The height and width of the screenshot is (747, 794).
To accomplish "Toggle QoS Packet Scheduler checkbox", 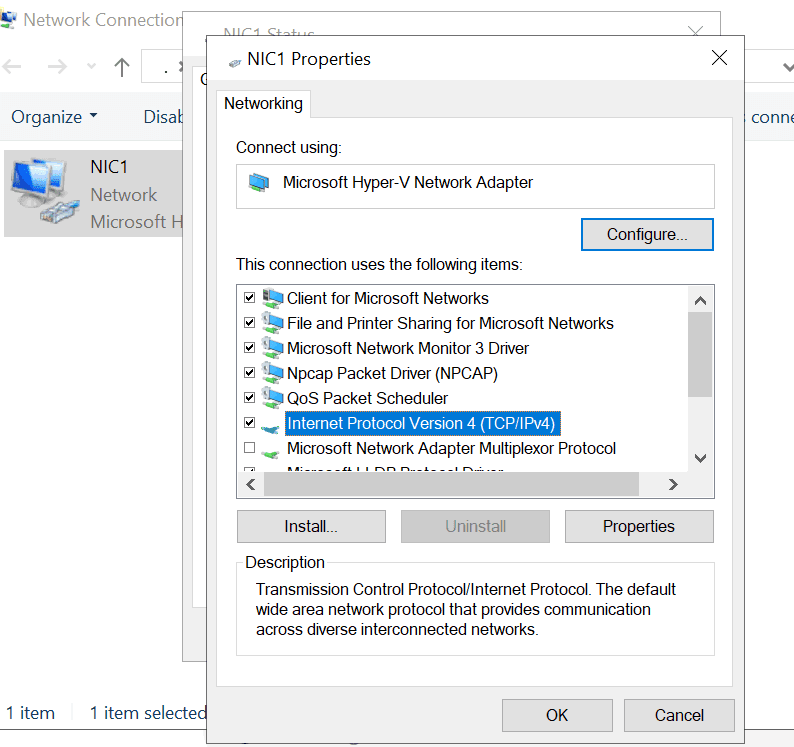I will coord(249,397).
